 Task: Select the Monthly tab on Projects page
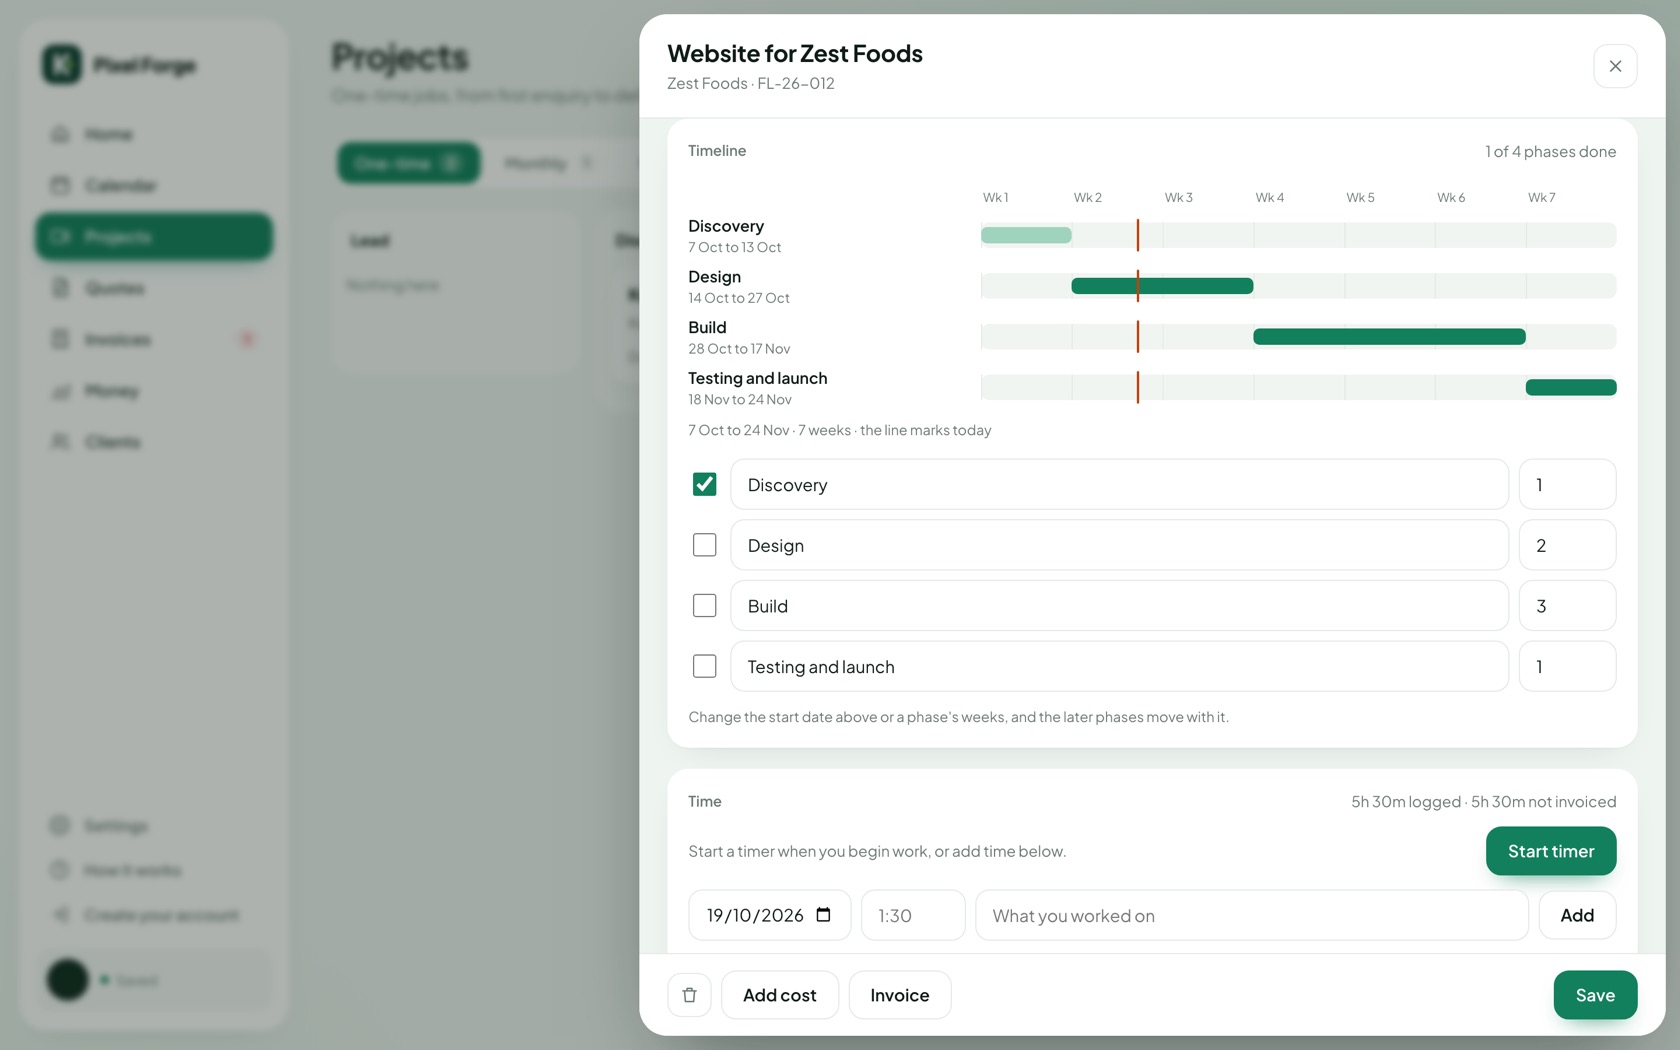click(x=549, y=163)
